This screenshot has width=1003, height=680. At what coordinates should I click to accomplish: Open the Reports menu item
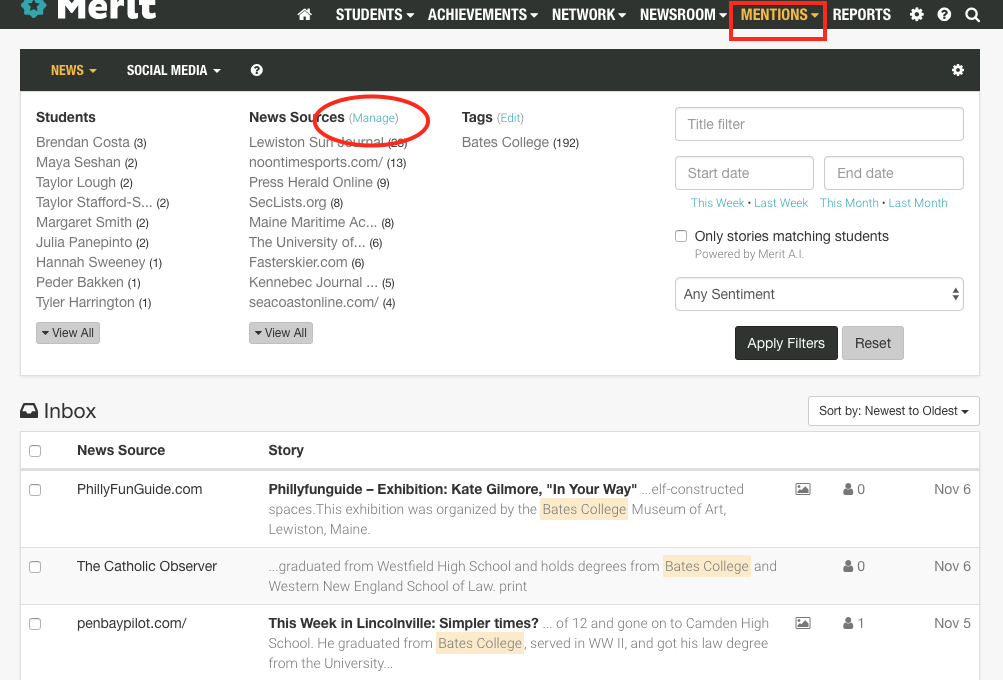(x=861, y=15)
